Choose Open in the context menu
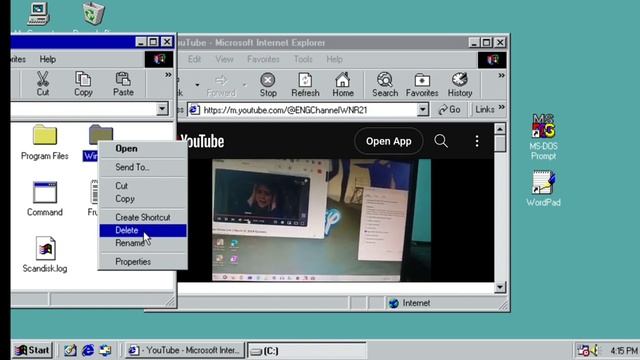The width and height of the screenshot is (640, 360). [143, 149]
